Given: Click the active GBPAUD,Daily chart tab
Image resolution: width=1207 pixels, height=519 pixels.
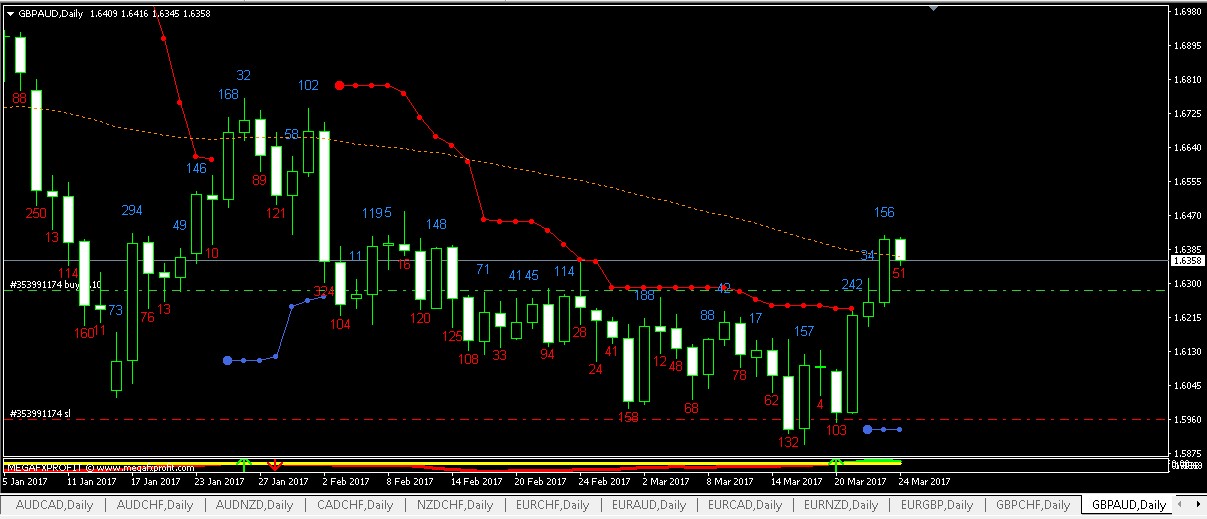Looking at the screenshot, I should (x=1130, y=505).
